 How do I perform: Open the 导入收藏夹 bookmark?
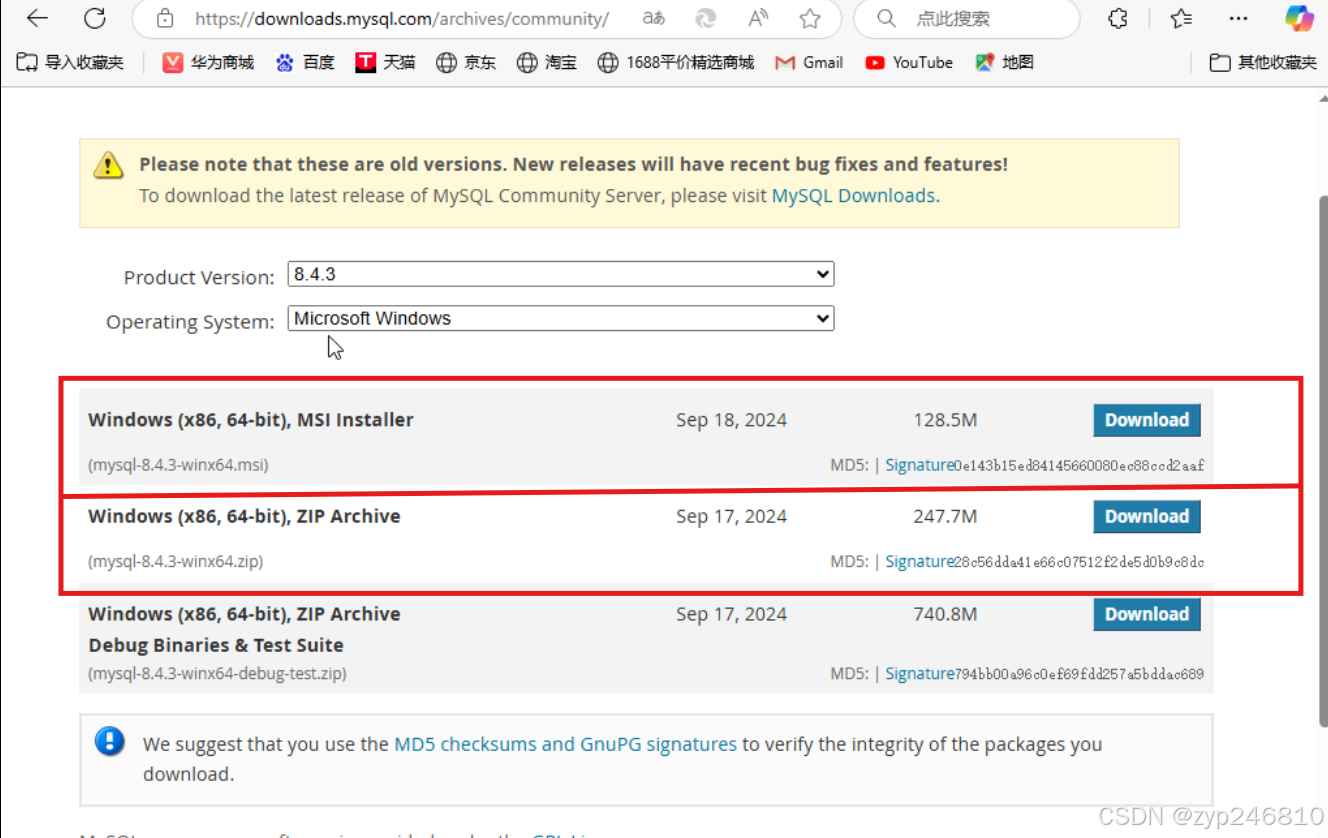coord(70,62)
